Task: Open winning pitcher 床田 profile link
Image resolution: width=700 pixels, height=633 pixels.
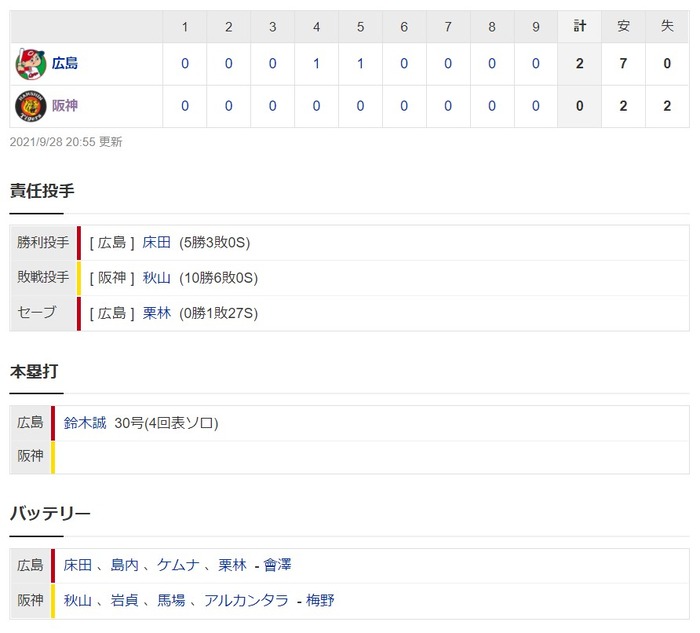Action: click(x=157, y=242)
